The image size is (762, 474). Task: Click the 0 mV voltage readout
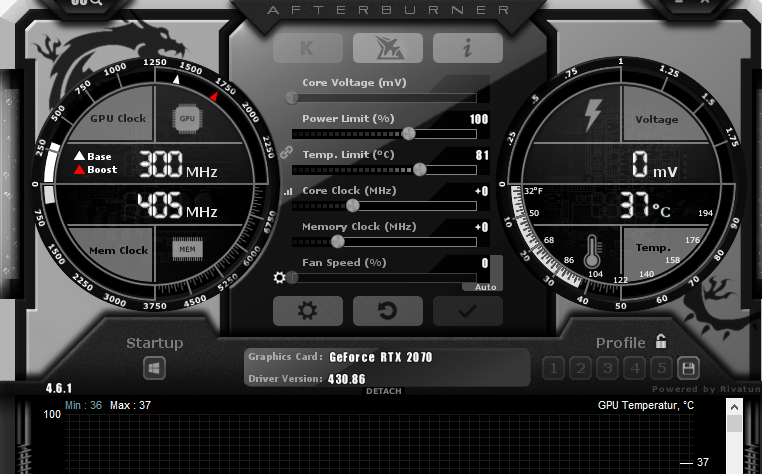point(654,164)
